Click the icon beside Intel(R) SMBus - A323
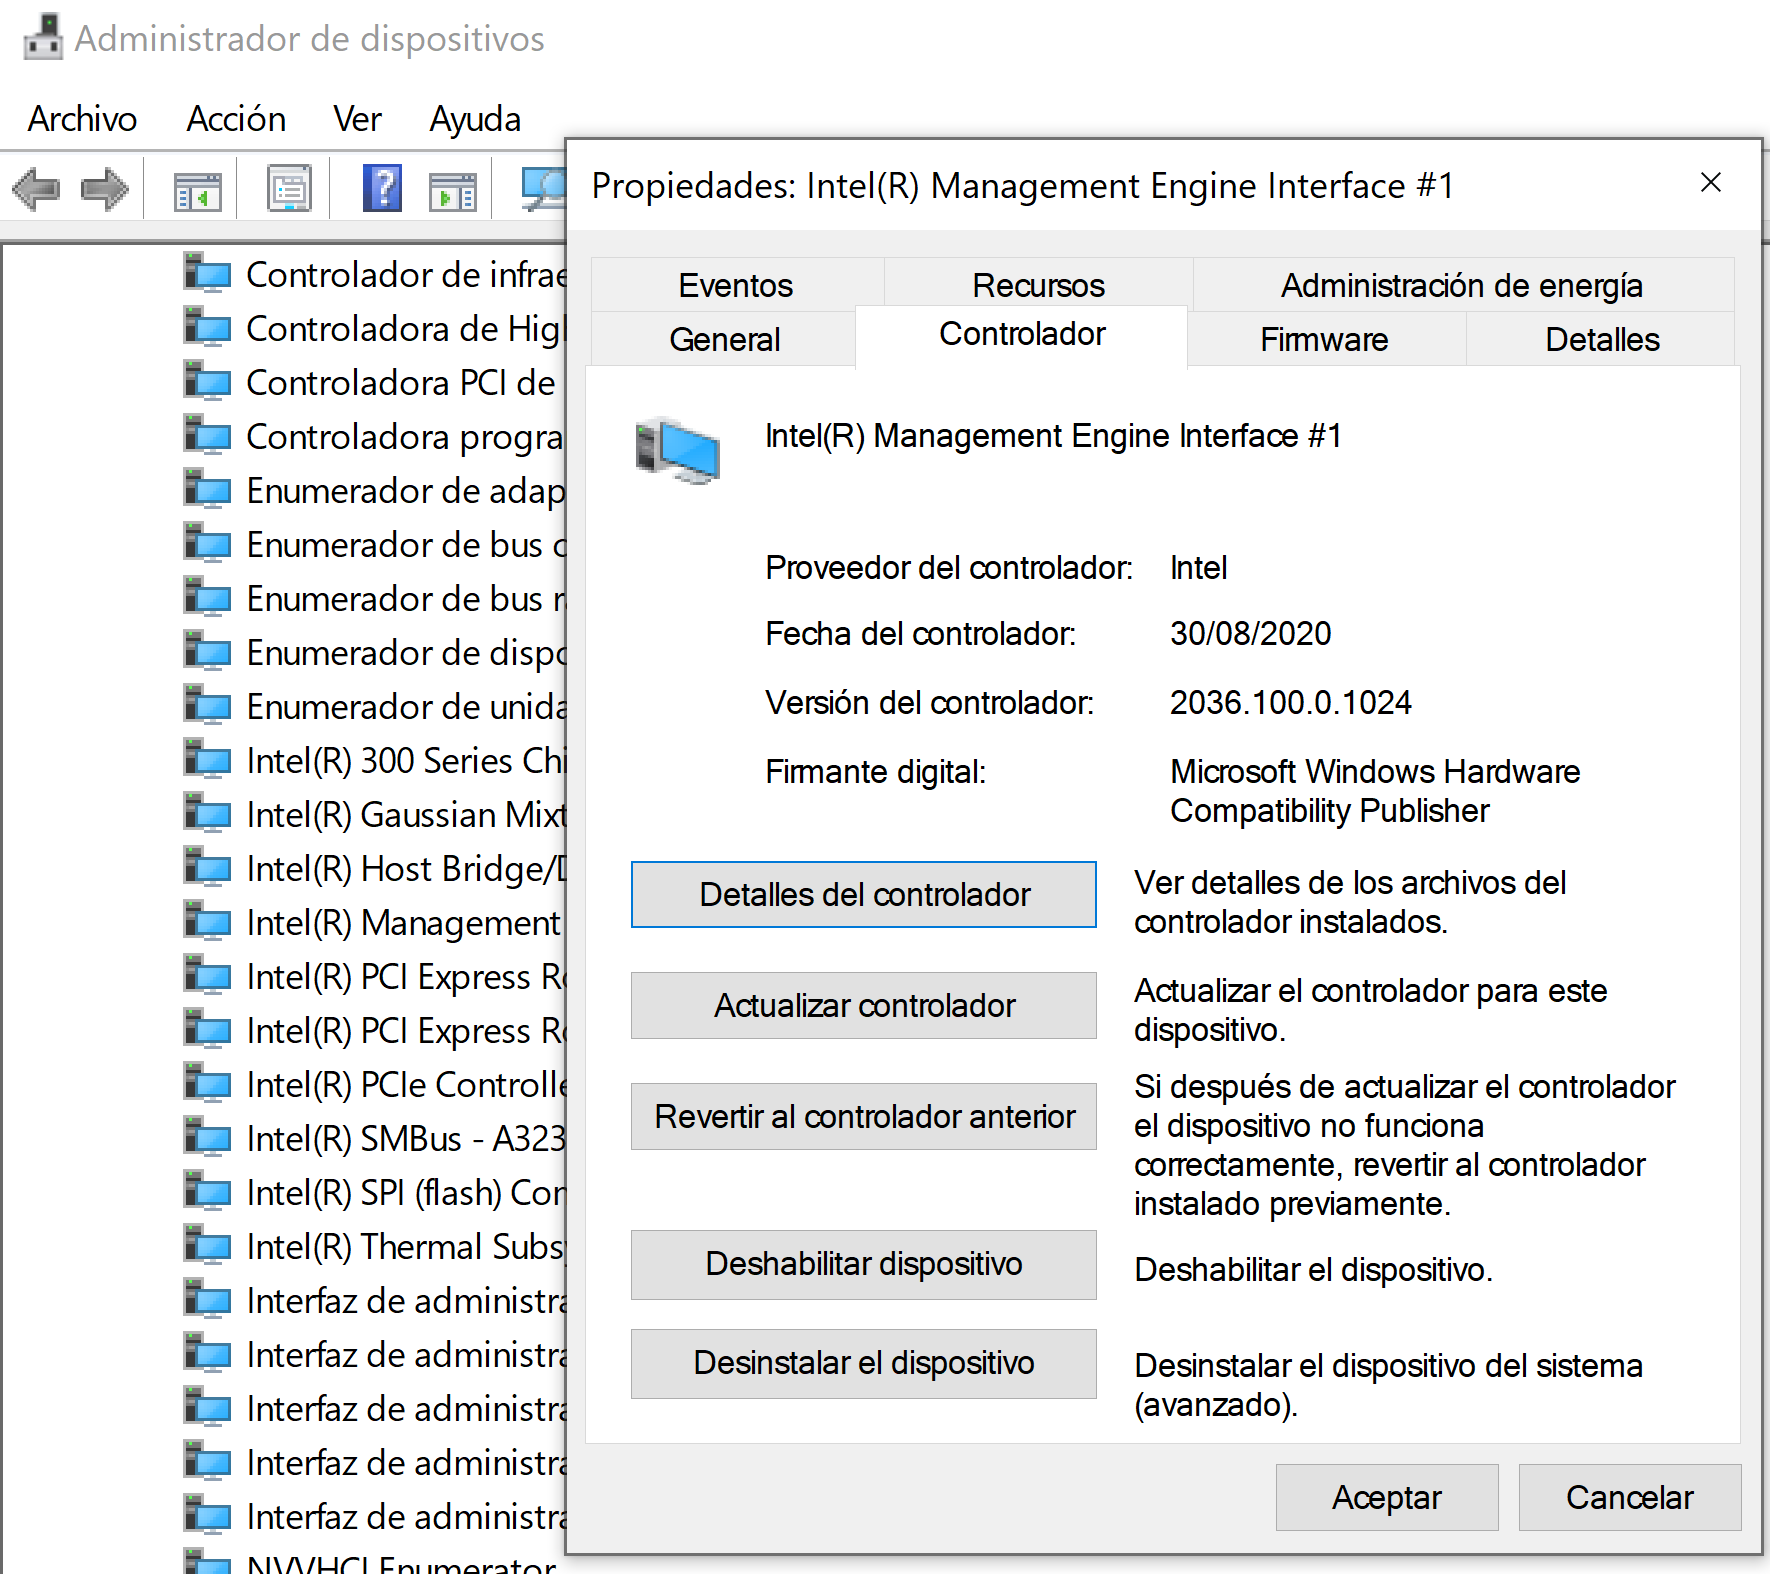The height and width of the screenshot is (1574, 1770). [x=208, y=1137]
